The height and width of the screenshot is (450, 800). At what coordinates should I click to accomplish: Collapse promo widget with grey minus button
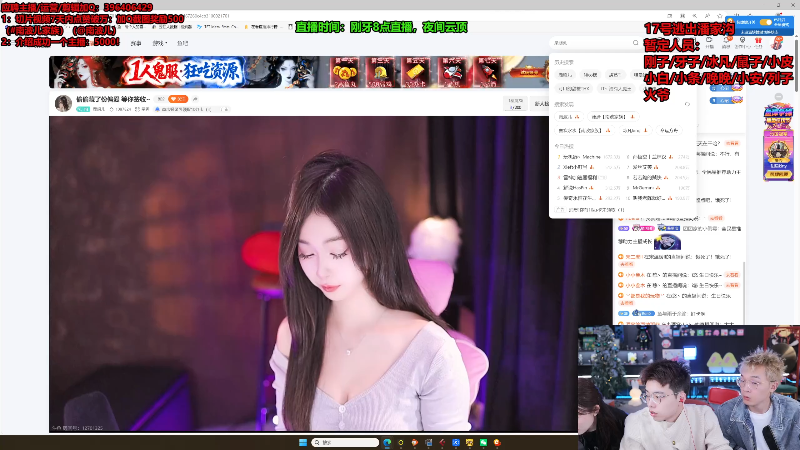point(779,97)
